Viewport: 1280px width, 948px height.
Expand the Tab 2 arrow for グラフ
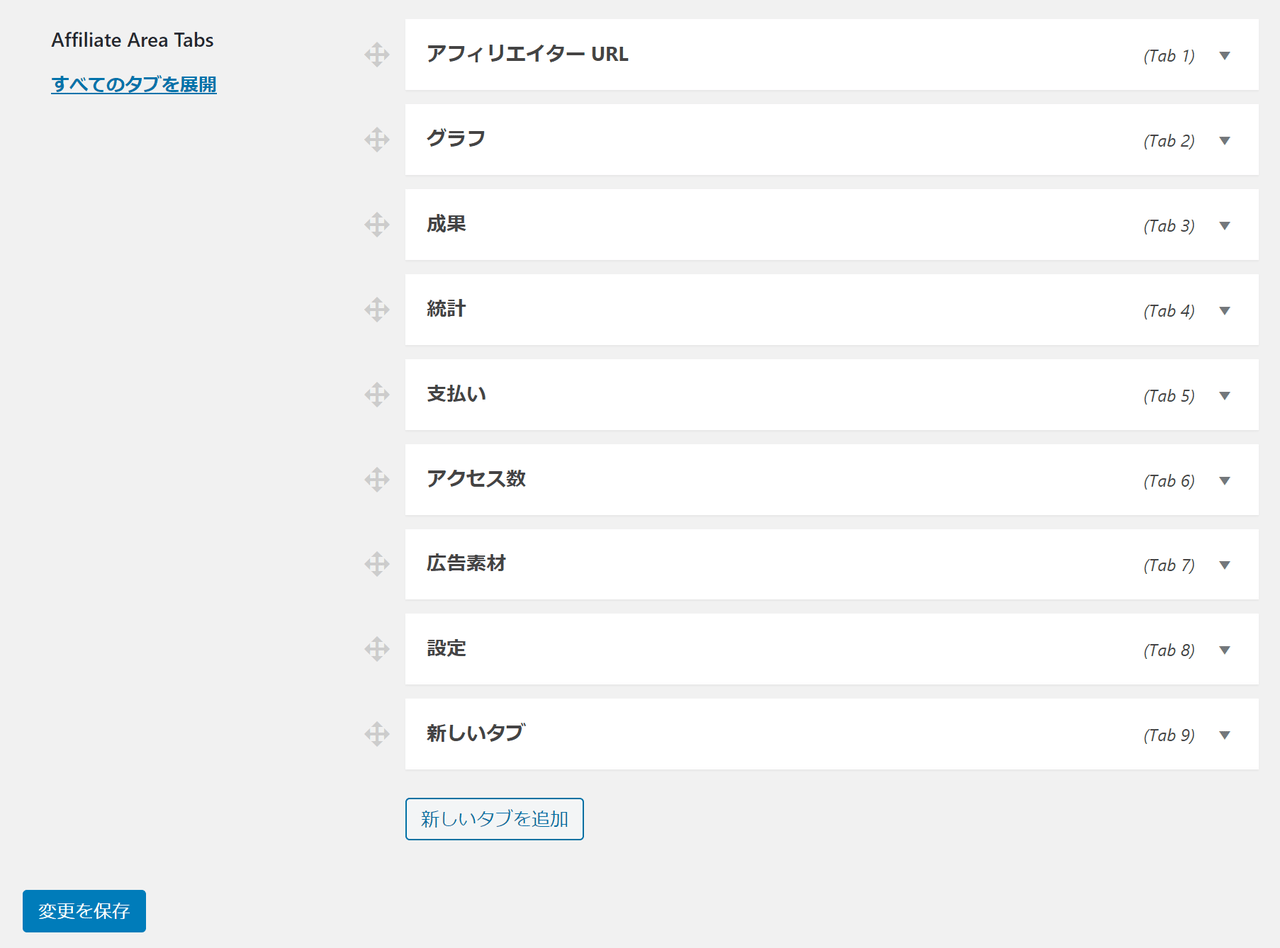(x=1224, y=141)
